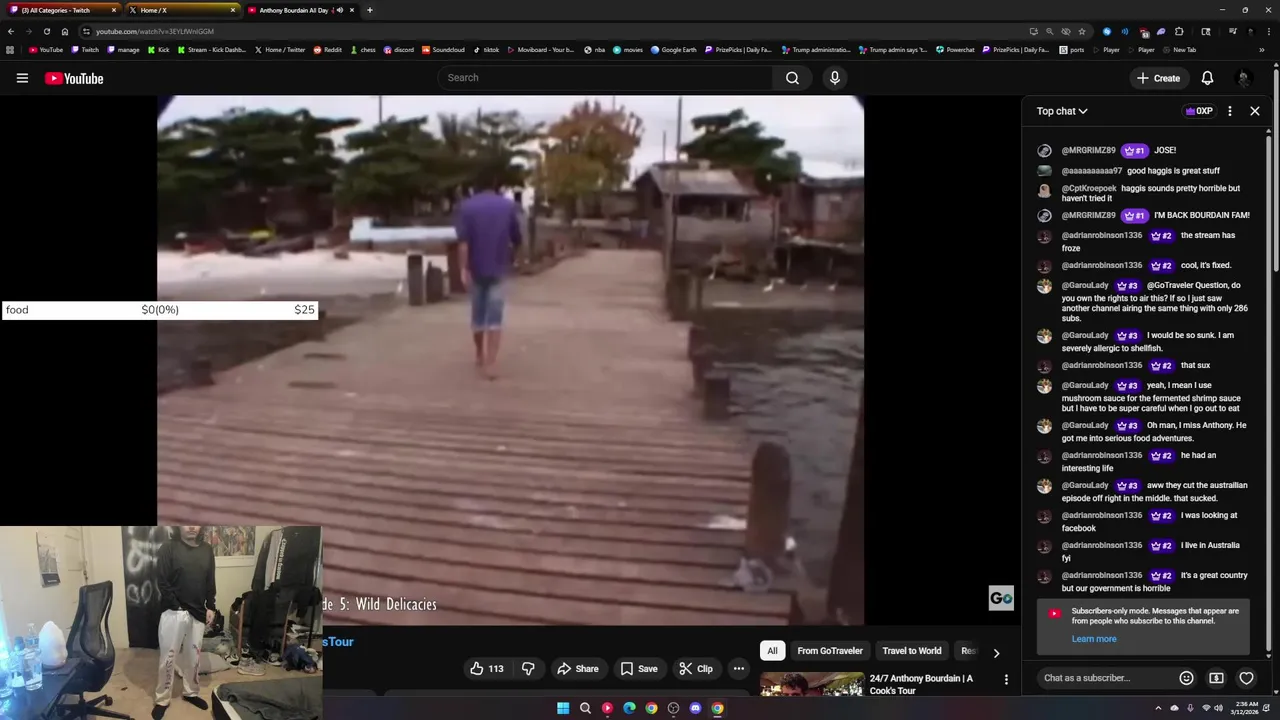1280x720 pixels.
Task: Open the YouTube guide hamburger menu
Action: [22, 78]
